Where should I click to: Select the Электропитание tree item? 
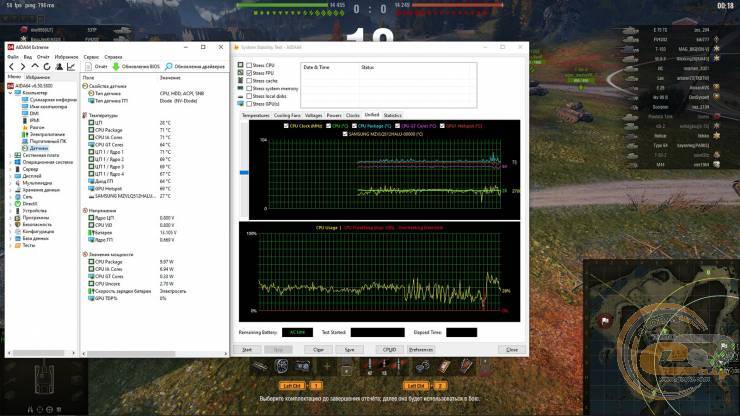pyautogui.click(x=47, y=134)
